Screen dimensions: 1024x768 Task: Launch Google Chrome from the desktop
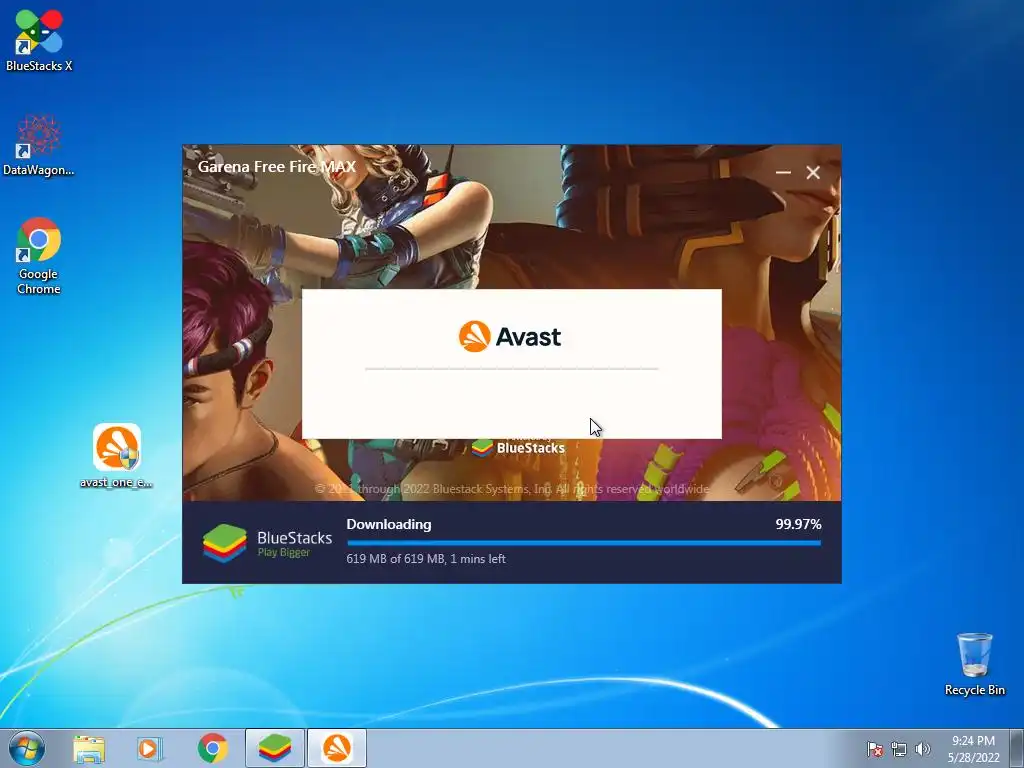point(39,256)
